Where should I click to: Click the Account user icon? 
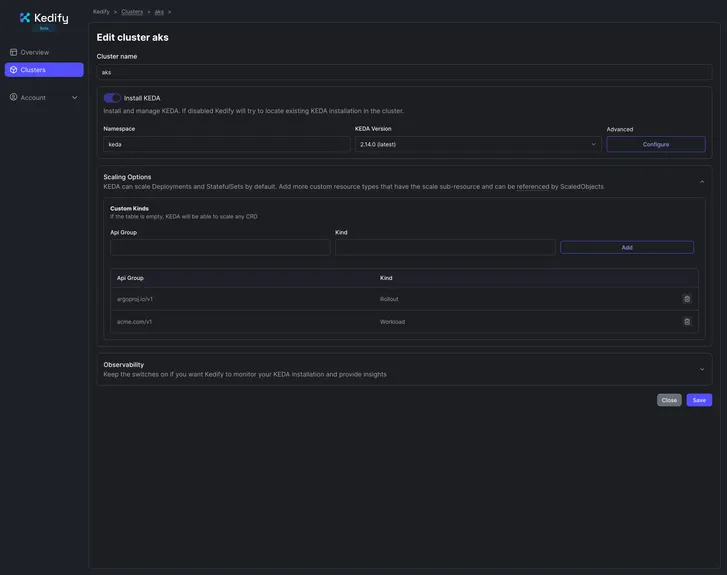[x=14, y=97]
